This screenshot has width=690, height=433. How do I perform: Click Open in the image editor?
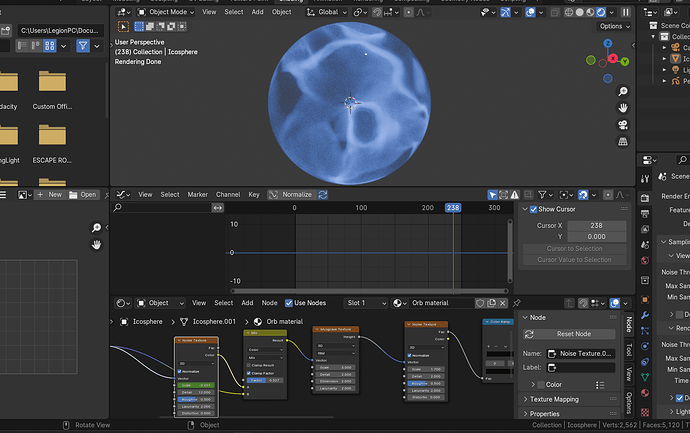pyautogui.click(x=83, y=194)
